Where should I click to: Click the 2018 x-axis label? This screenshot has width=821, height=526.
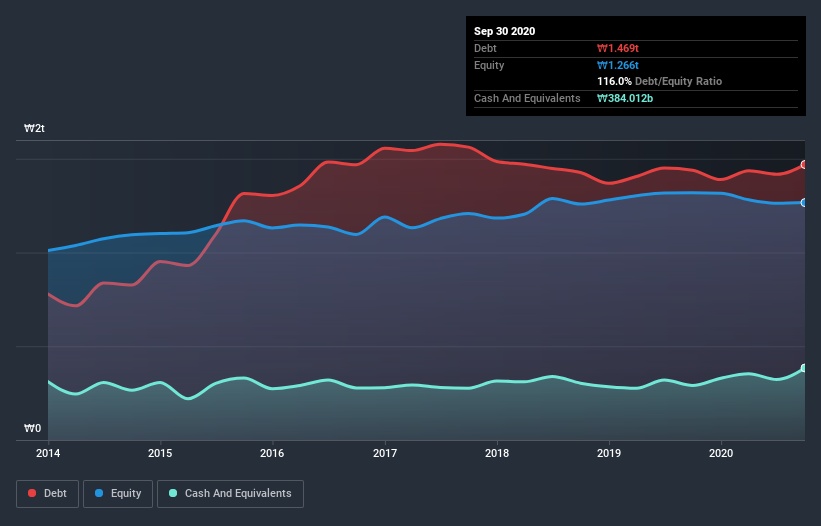497,453
